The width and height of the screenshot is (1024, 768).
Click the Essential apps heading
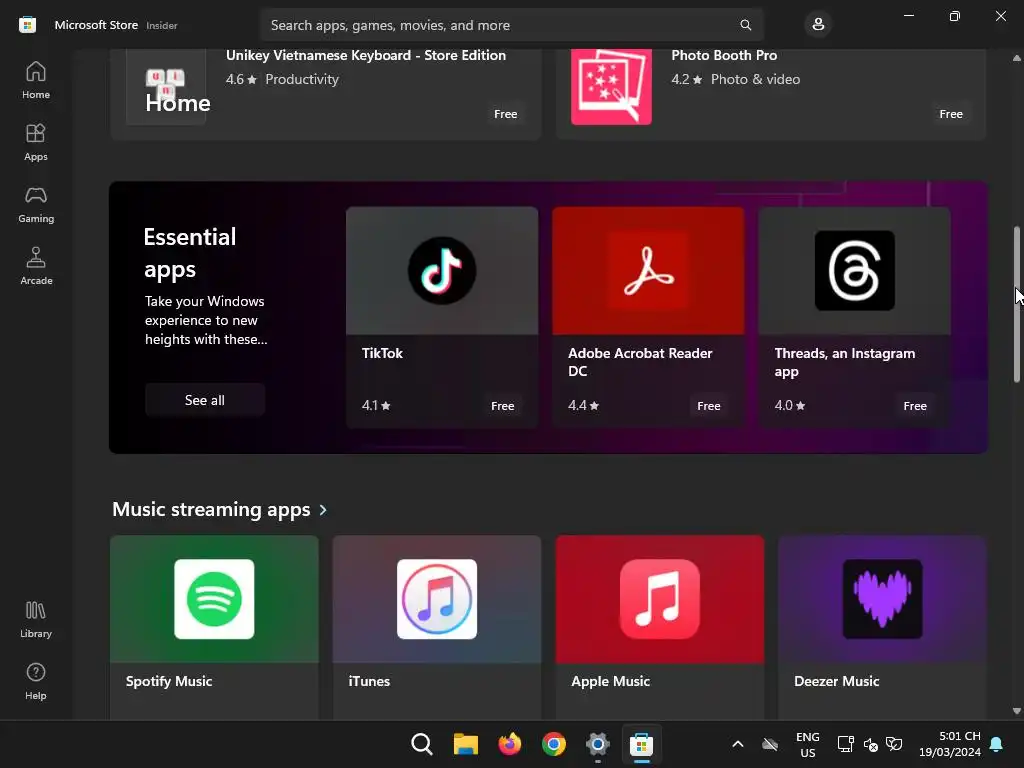pyautogui.click(x=189, y=253)
